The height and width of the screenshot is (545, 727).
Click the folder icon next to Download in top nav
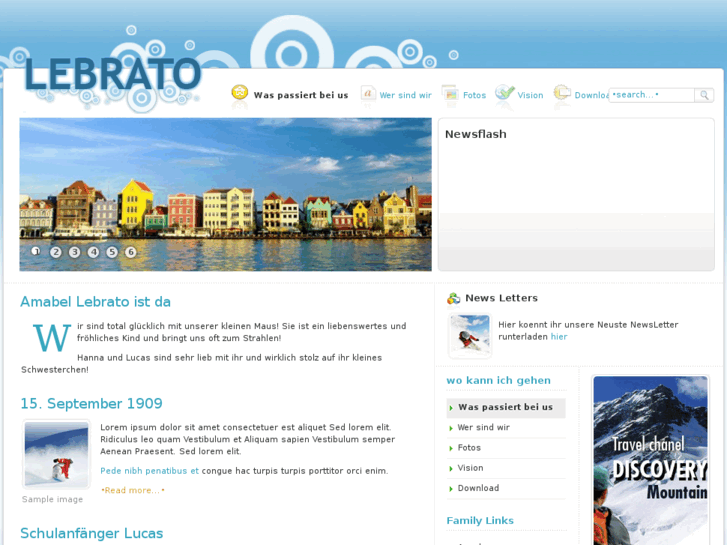click(x=562, y=92)
